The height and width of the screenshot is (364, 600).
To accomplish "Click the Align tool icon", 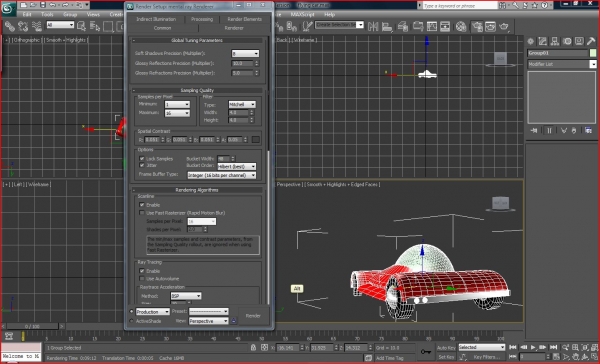I will (387, 26).
